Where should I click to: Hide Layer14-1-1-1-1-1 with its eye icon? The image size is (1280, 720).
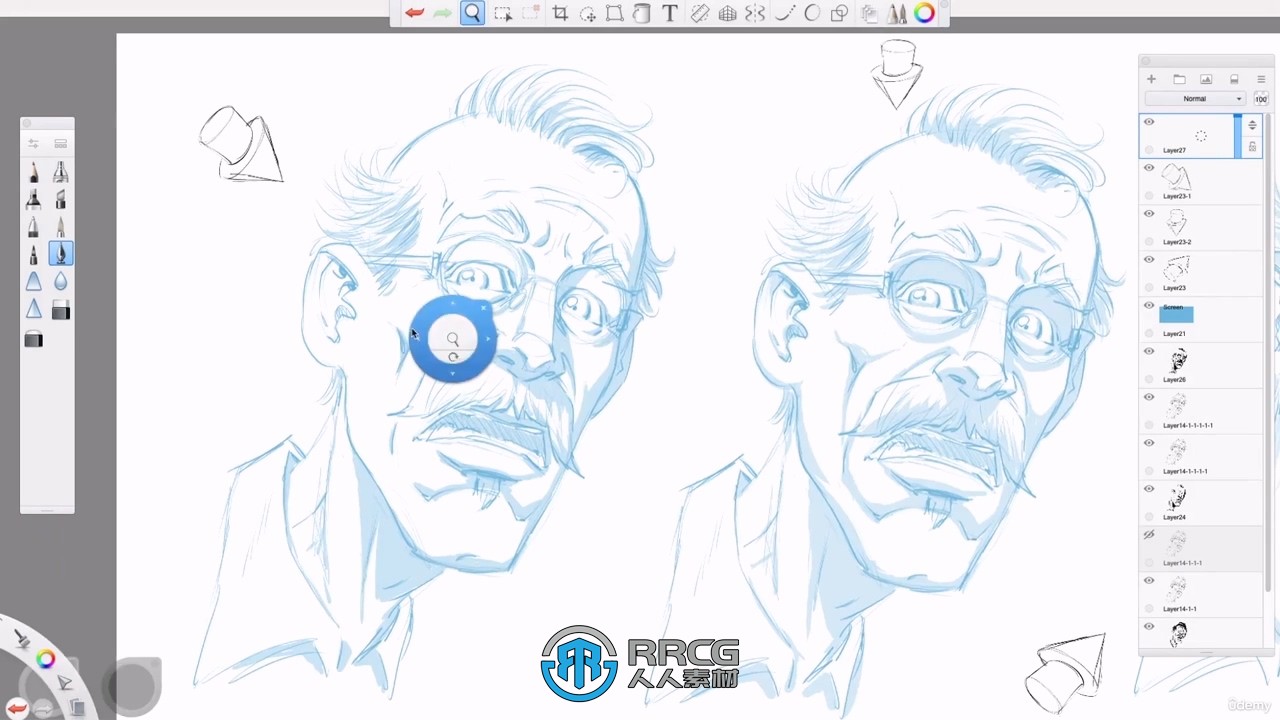(x=1149, y=397)
